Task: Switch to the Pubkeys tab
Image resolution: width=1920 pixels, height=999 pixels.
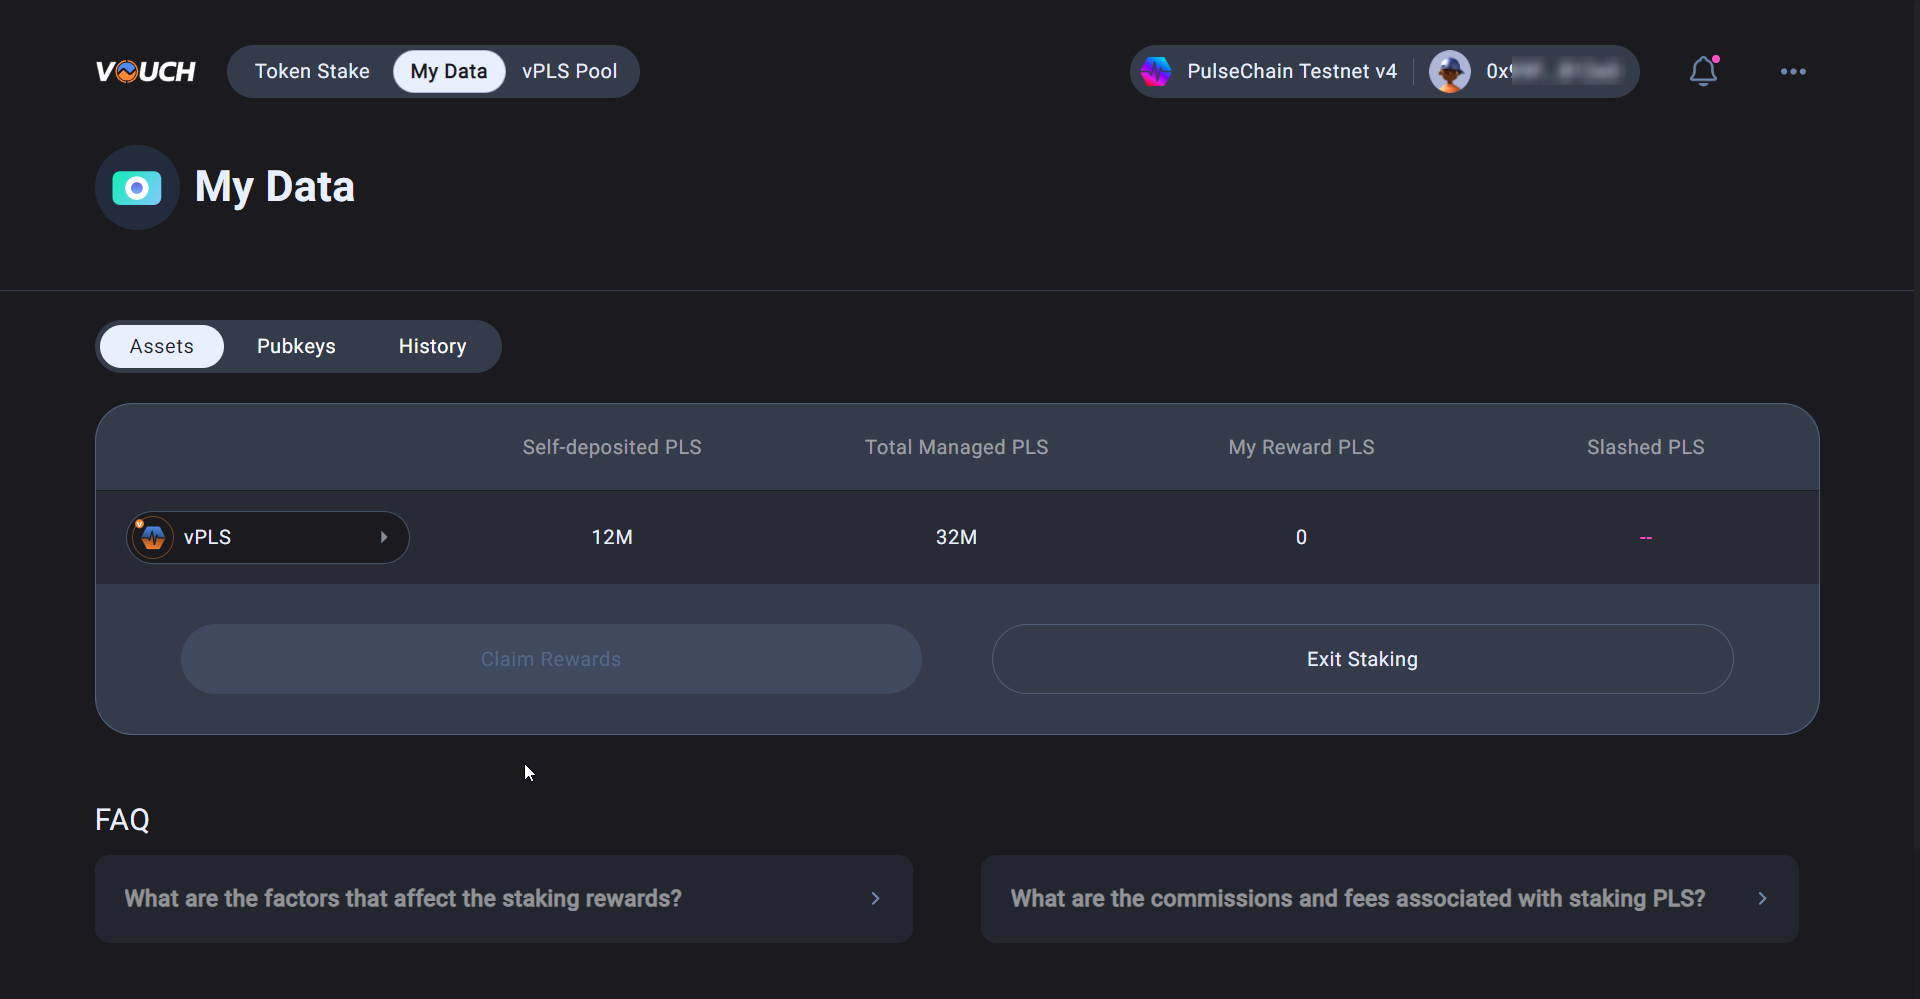Action: tap(296, 346)
